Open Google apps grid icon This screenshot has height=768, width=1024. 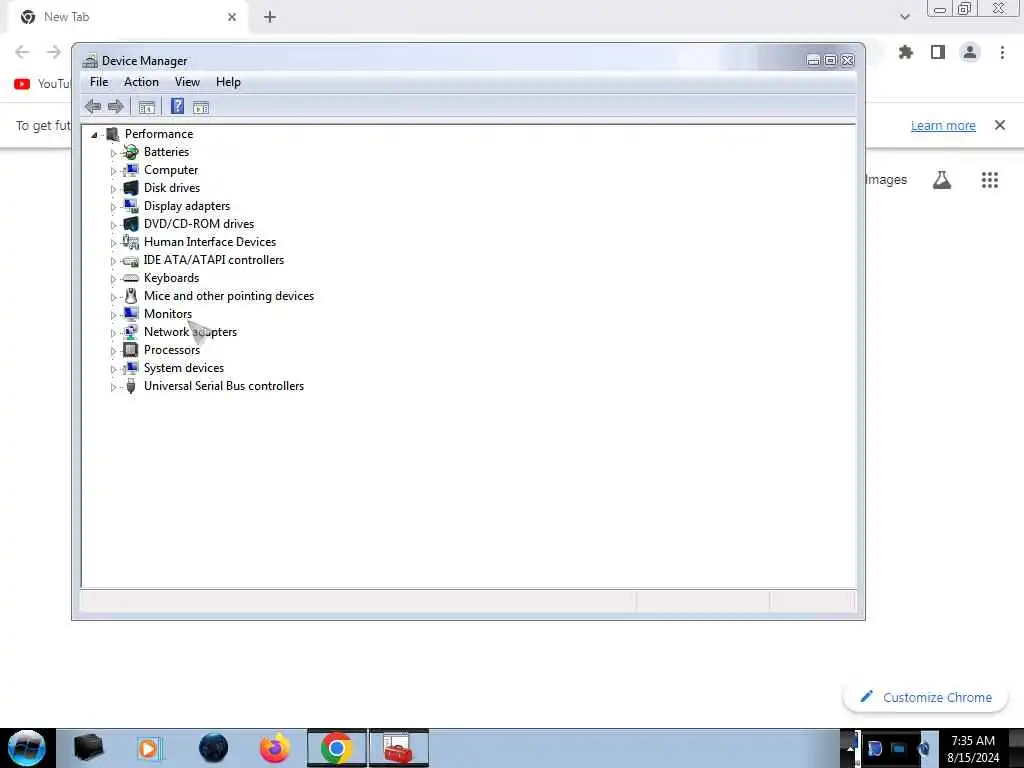click(x=990, y=180)
